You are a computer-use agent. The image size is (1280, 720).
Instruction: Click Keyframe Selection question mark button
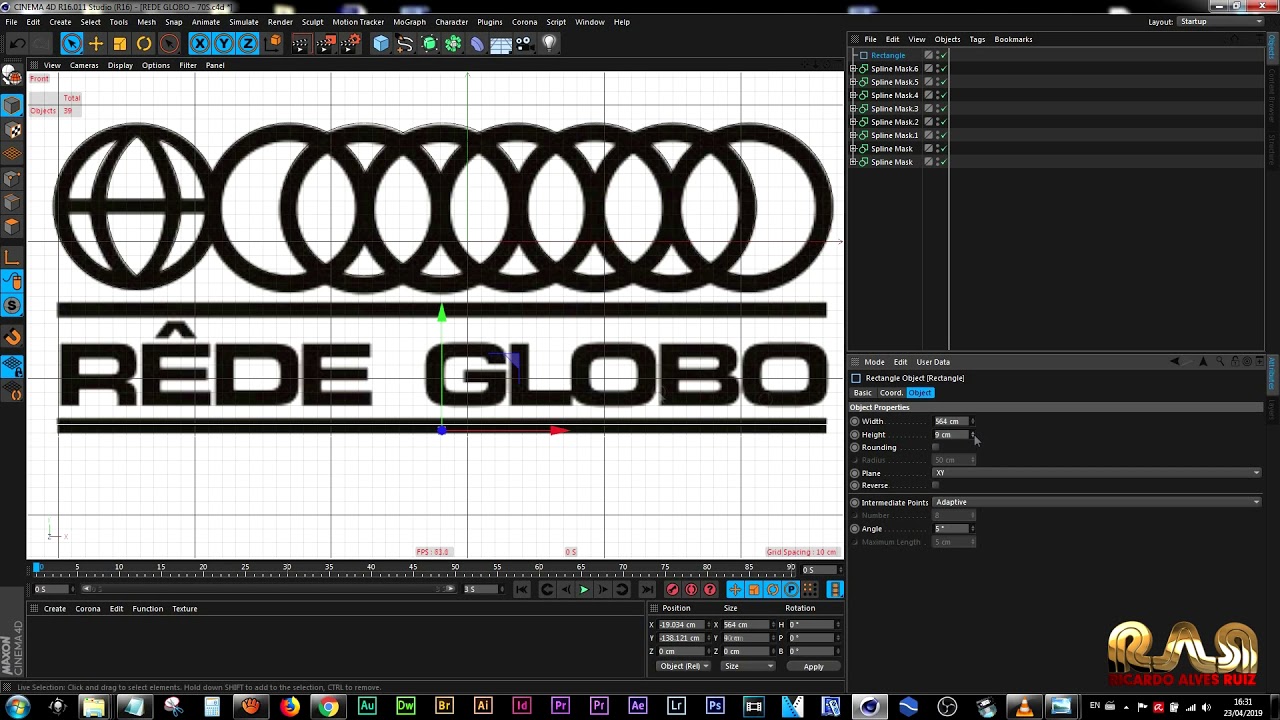coord(710,590)
